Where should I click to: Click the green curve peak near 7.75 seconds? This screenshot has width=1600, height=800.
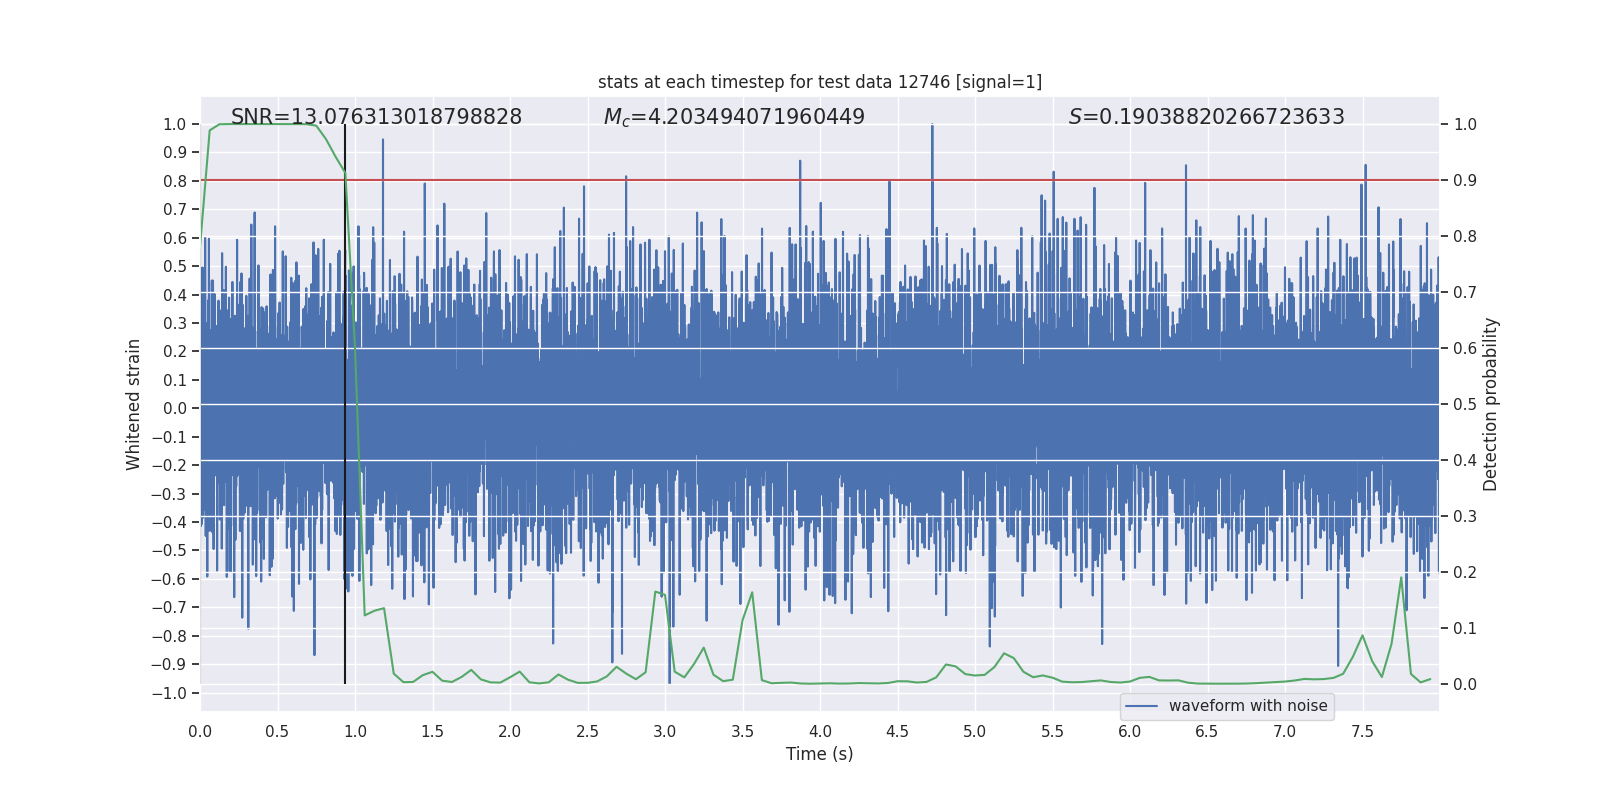pos(1401,577)
